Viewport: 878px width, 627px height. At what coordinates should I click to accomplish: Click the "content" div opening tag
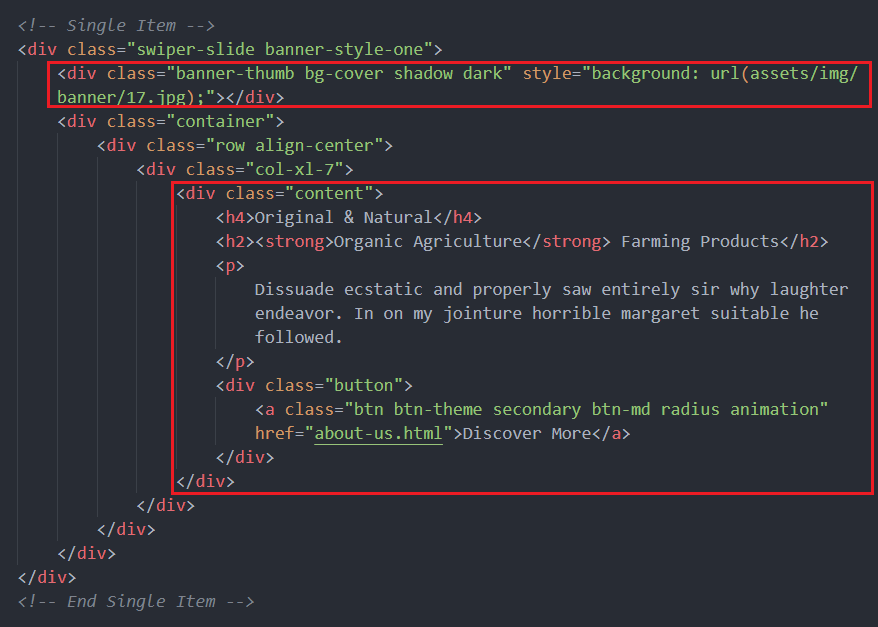[x=279, y=193]
